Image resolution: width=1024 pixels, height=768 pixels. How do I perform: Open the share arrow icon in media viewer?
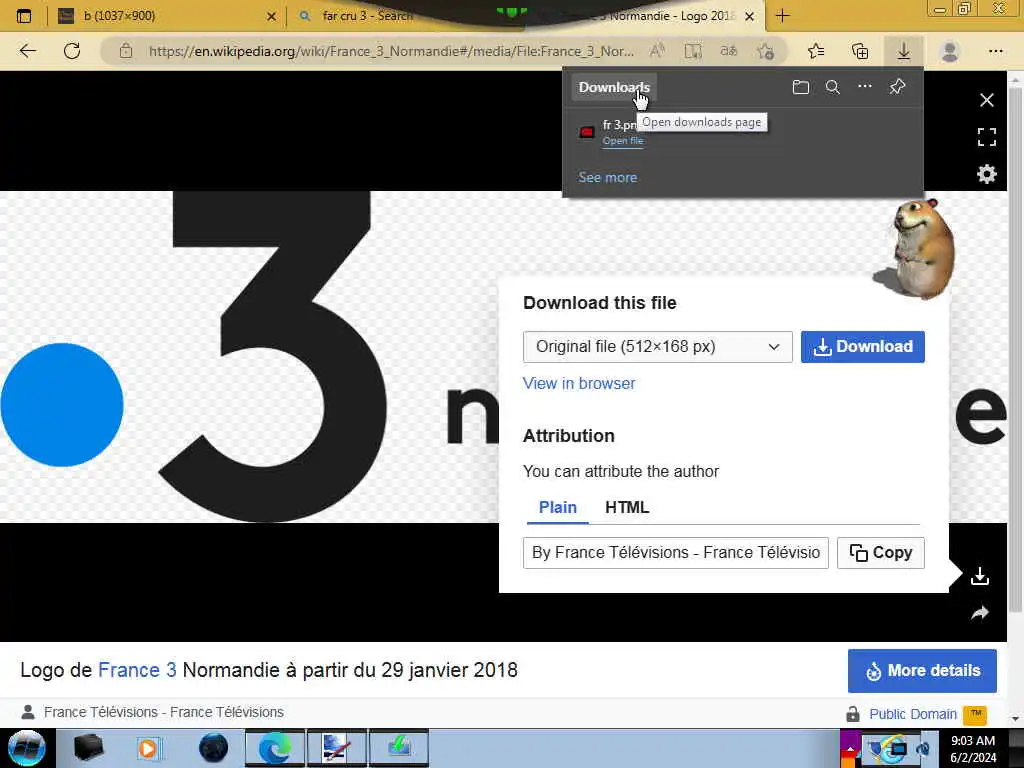click(x=980, y=613)
